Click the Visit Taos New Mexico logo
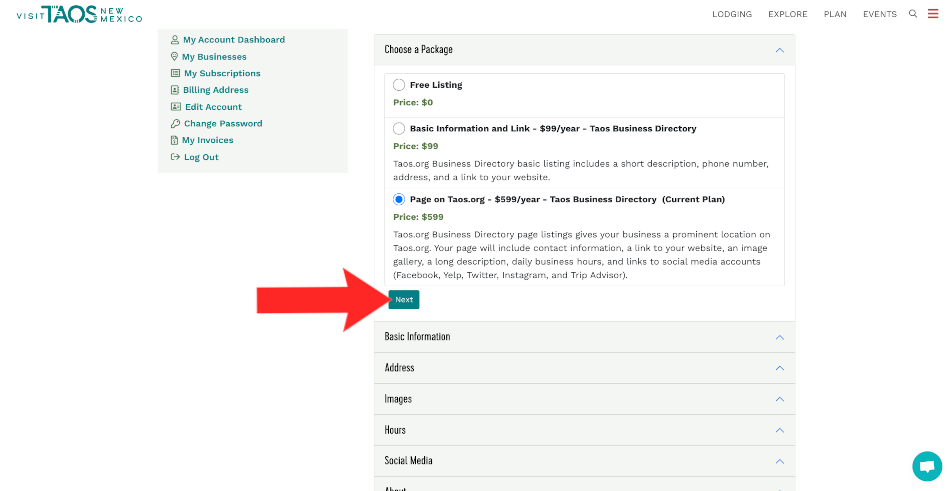950x491 pixels. 79,14
